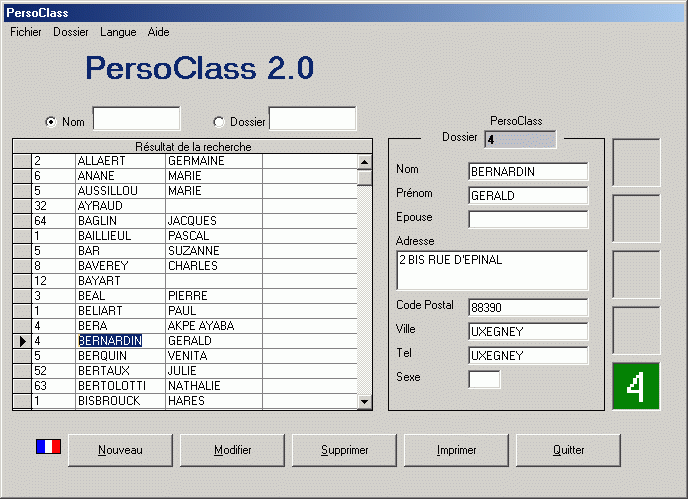Open the Langue menu
Screen dimensions: 688x499
pyautogui.click(x=118, y=32)
